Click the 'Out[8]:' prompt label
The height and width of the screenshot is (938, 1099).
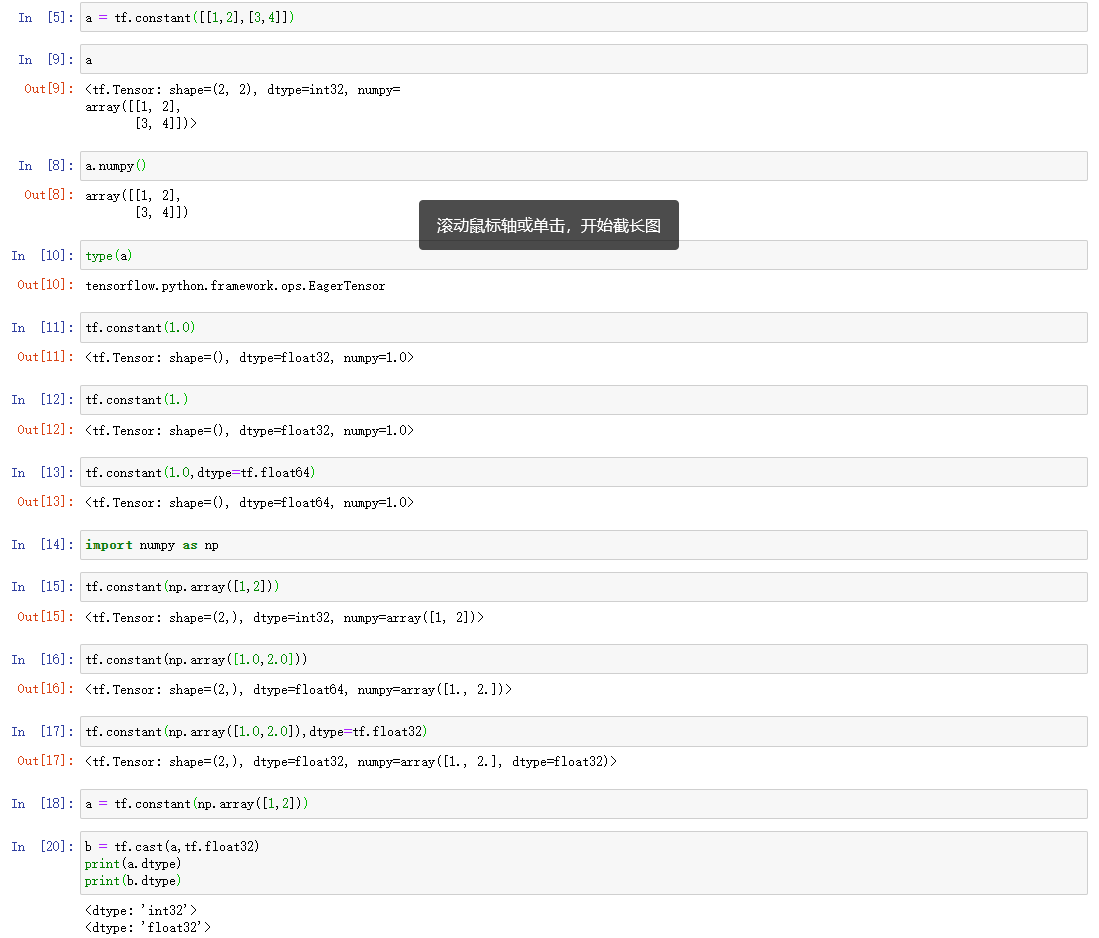click(x=48, y=195)
